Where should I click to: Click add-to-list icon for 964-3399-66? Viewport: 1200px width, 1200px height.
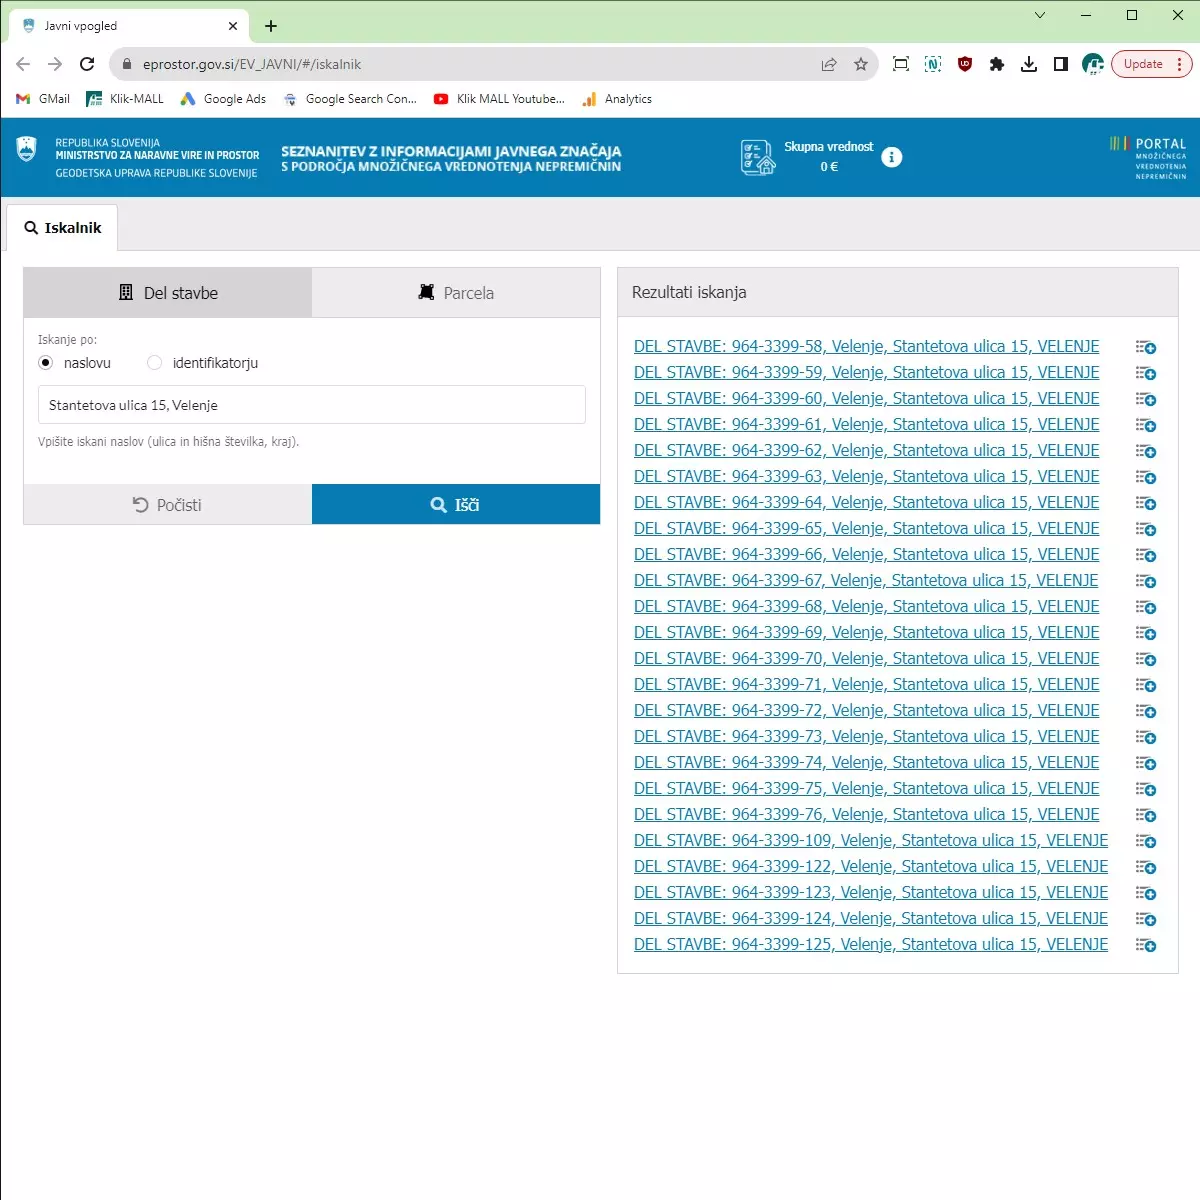point(1146,555)
